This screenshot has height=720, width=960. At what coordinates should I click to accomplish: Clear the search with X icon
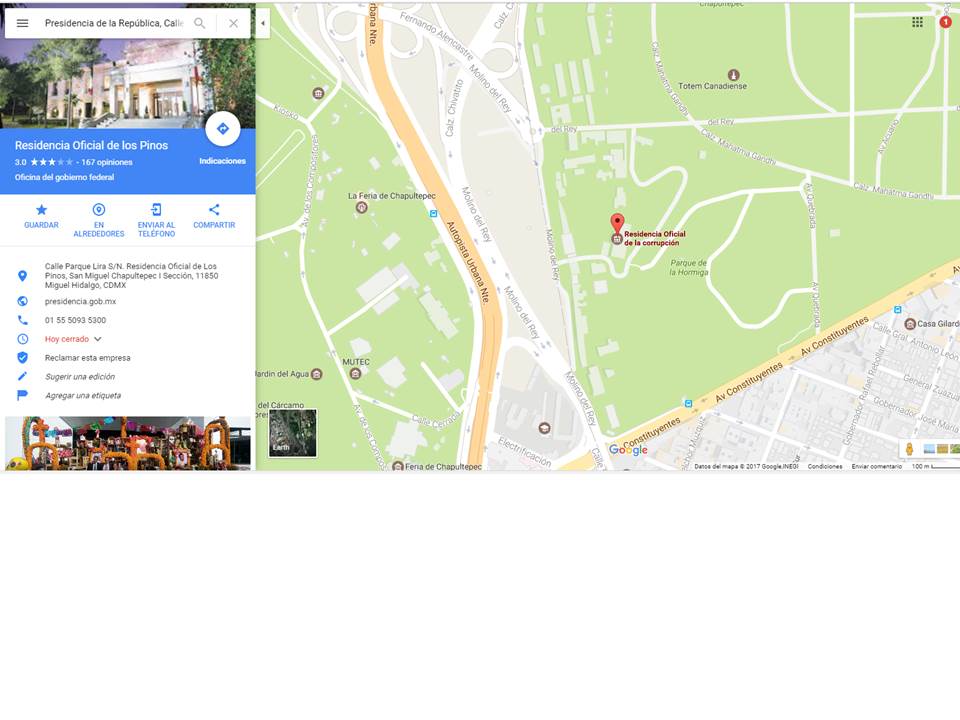233,23
